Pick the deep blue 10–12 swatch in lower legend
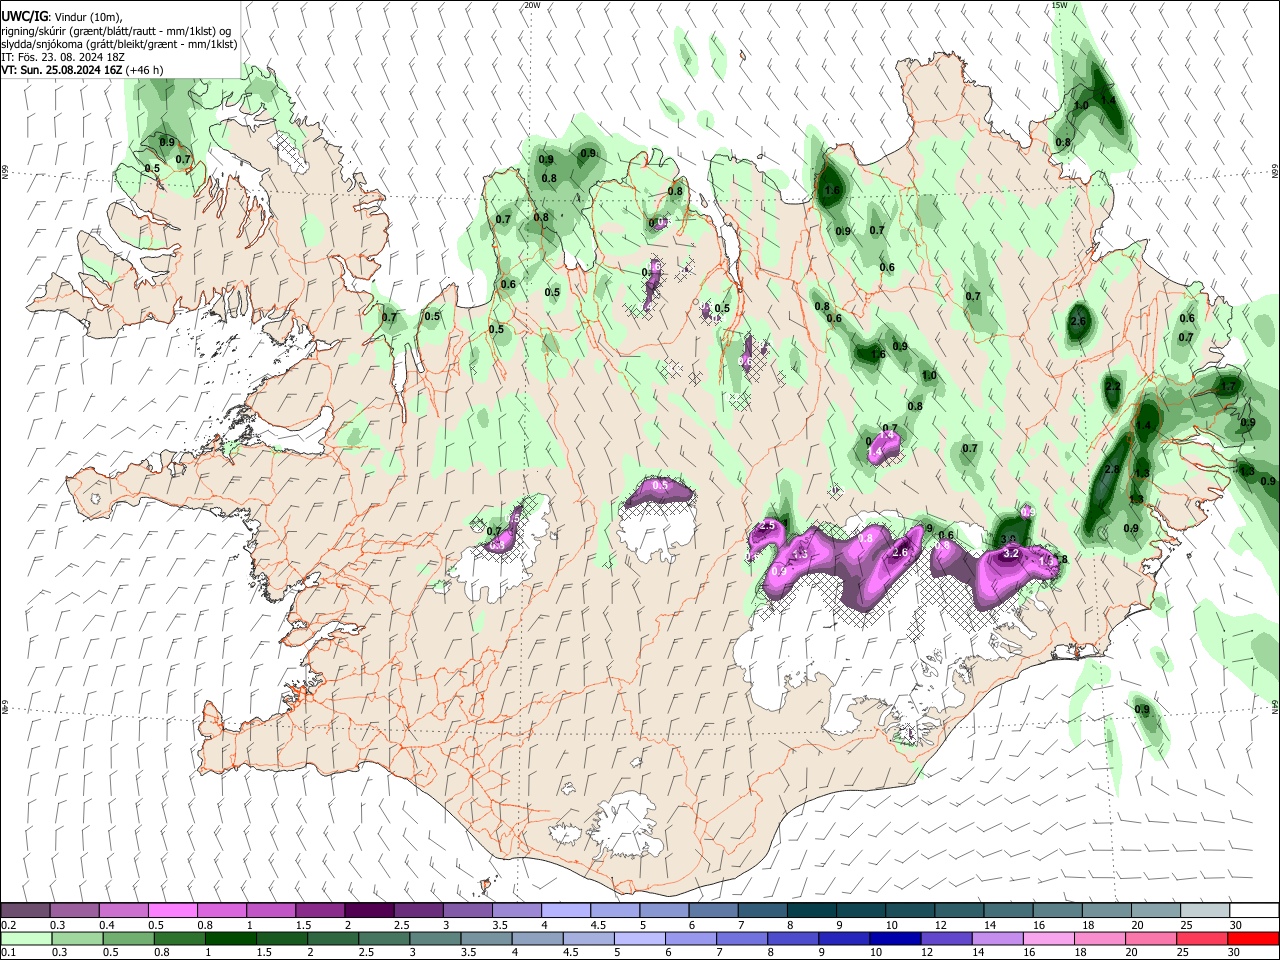 click(x=895, y=938)
